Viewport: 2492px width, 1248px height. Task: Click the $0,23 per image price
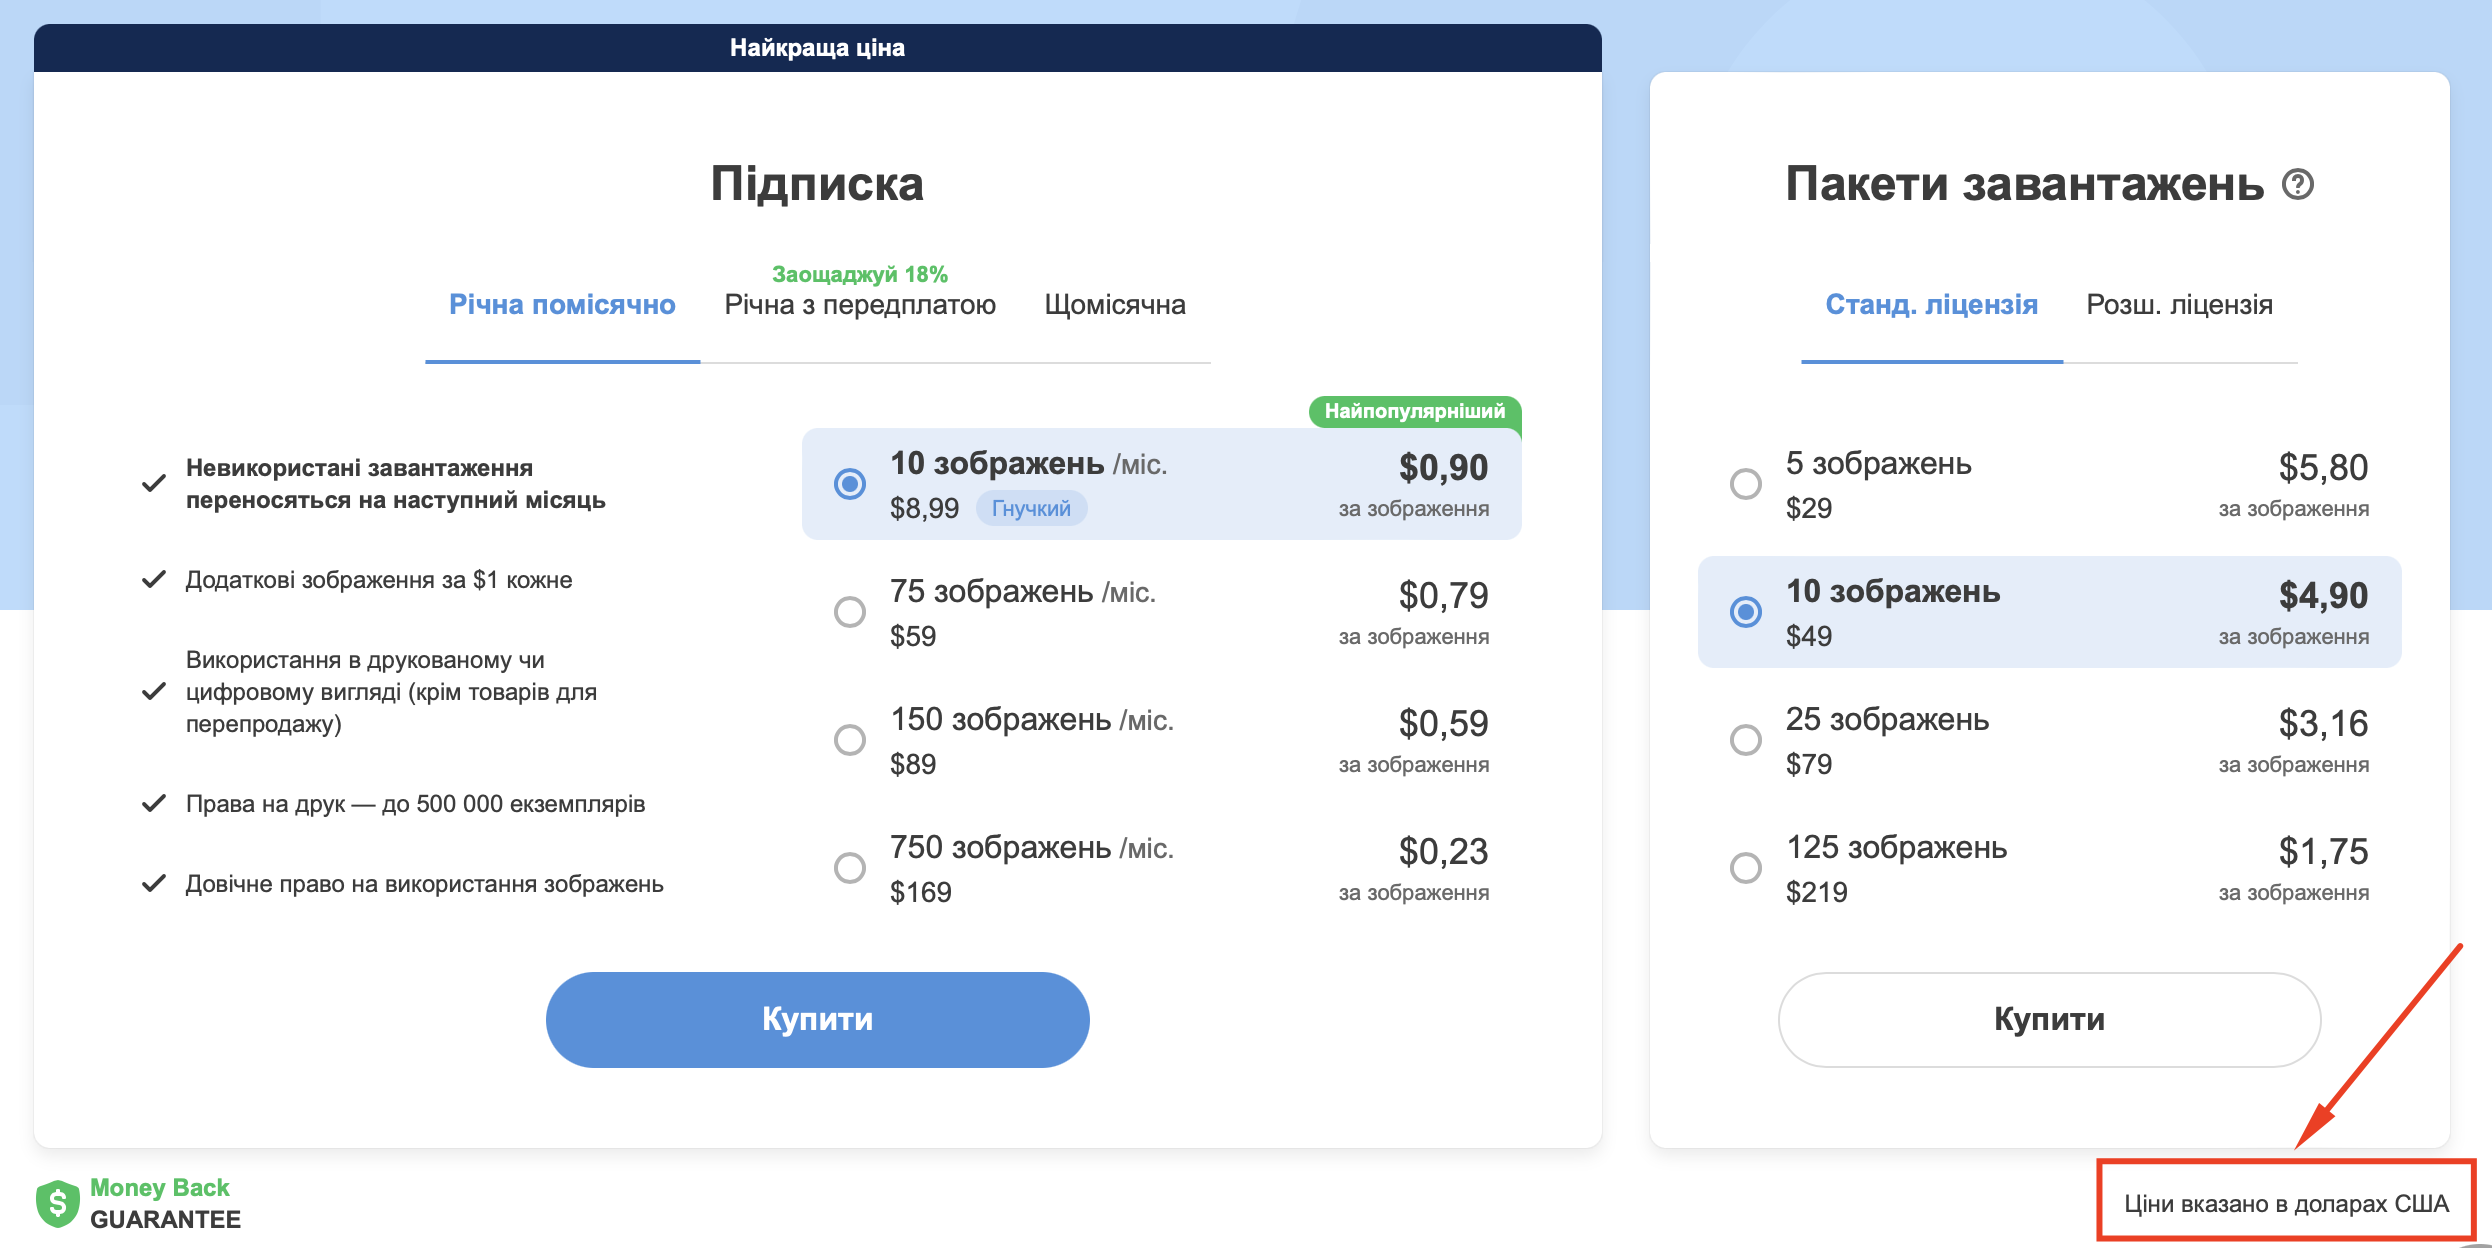(1443, 851)
